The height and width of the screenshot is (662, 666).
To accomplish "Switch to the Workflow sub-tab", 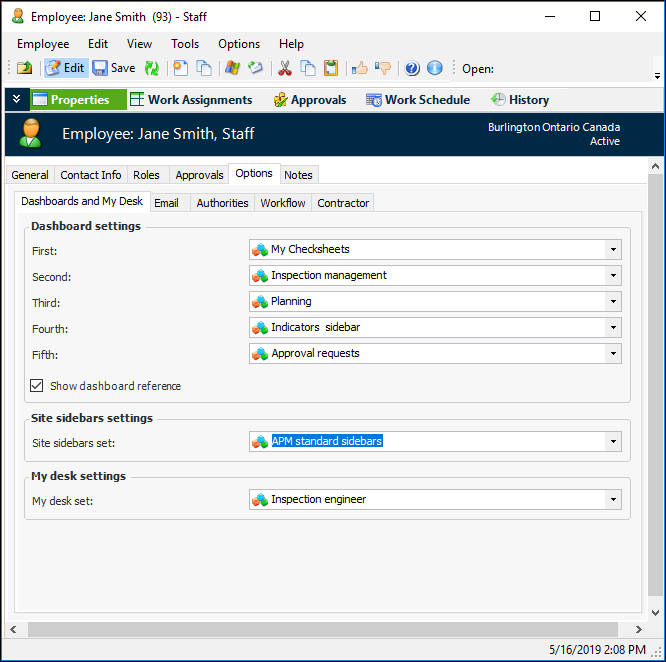I will 283,203.
